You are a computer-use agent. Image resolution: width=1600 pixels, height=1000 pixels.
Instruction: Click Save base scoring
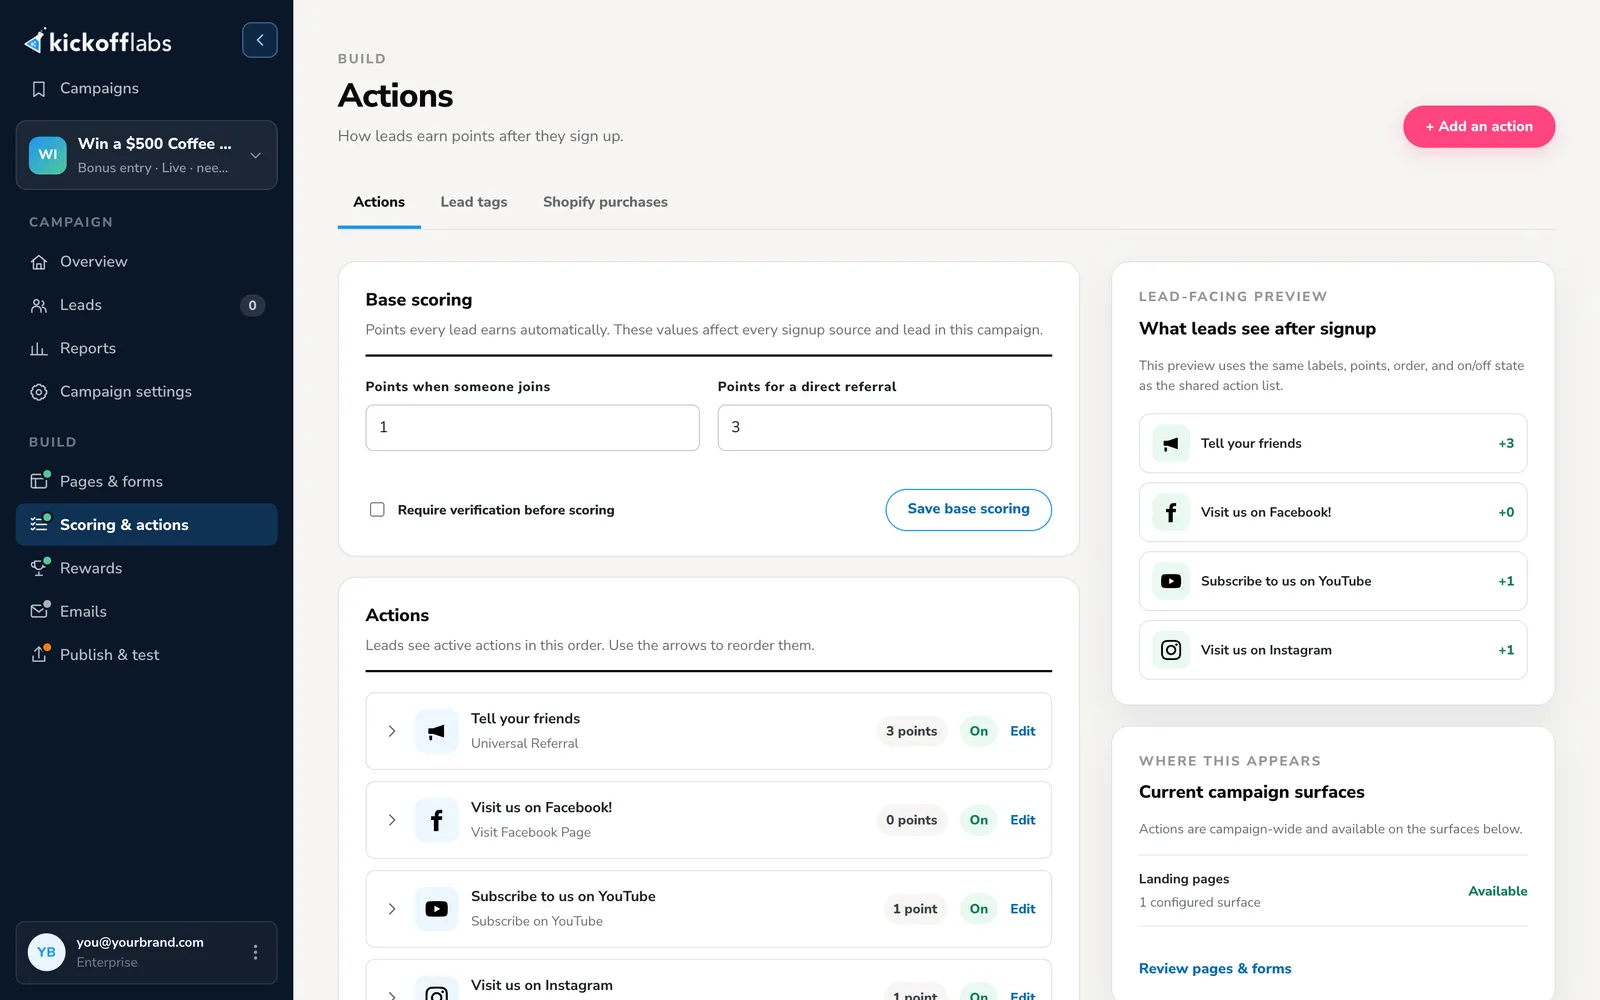[x=968, y=509]
